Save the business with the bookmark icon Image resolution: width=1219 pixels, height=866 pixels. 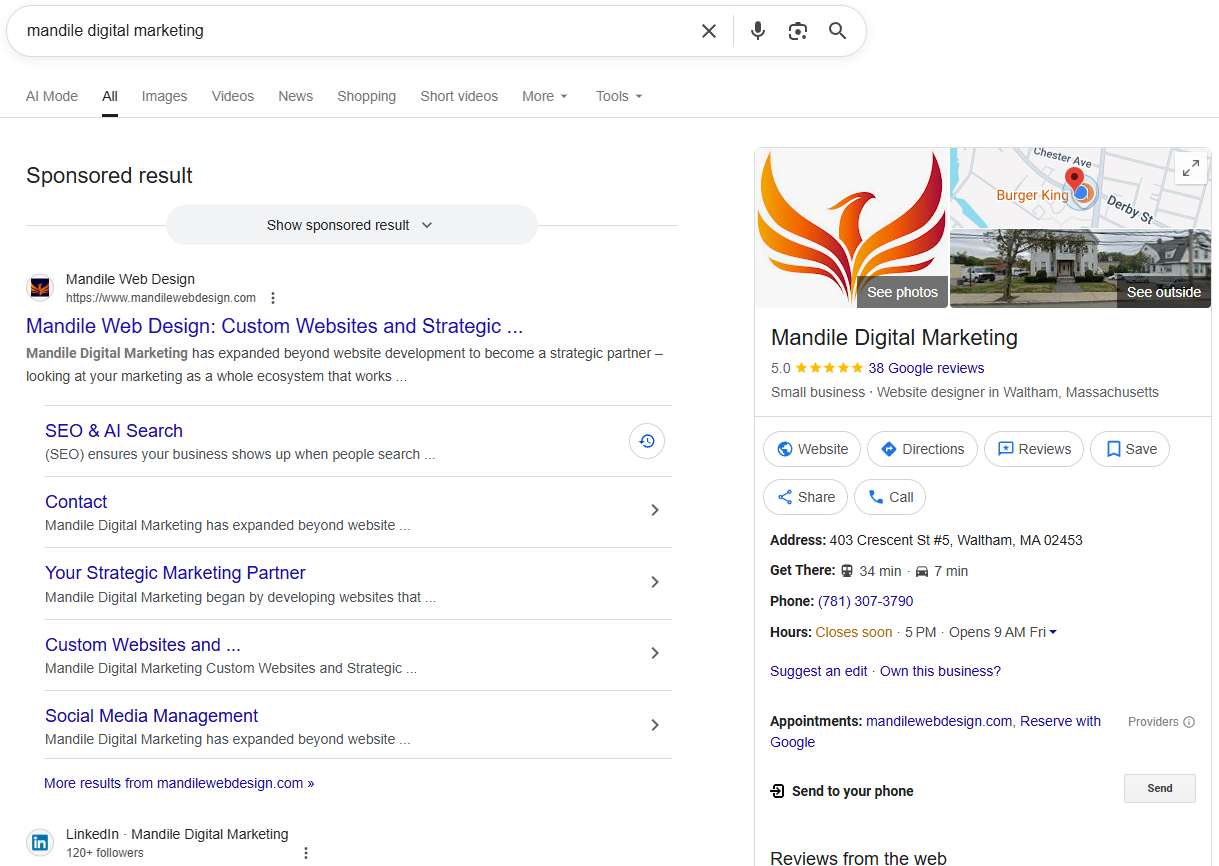(x=1130, y=449)
